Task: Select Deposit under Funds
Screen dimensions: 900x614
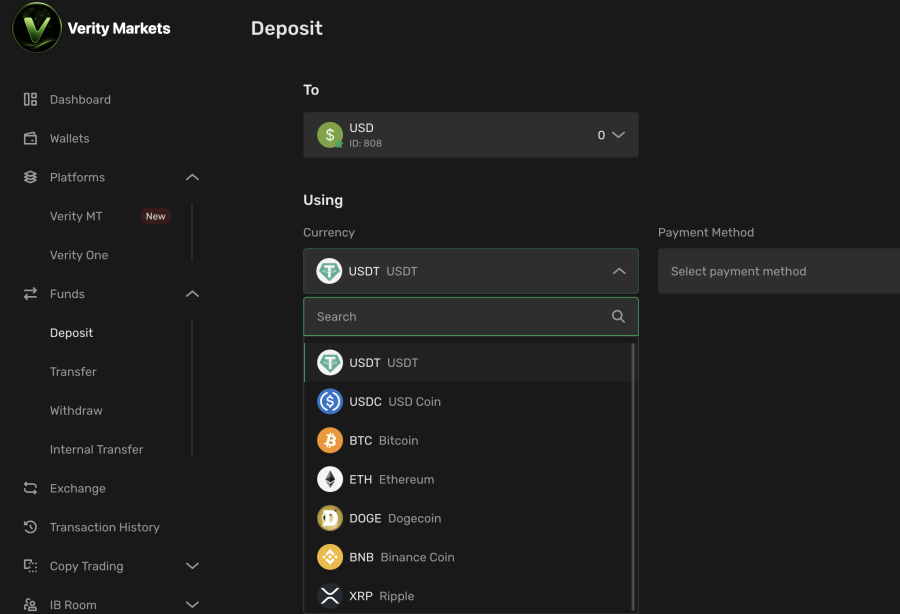Action: pyautogui.click(x=71, y=333)
